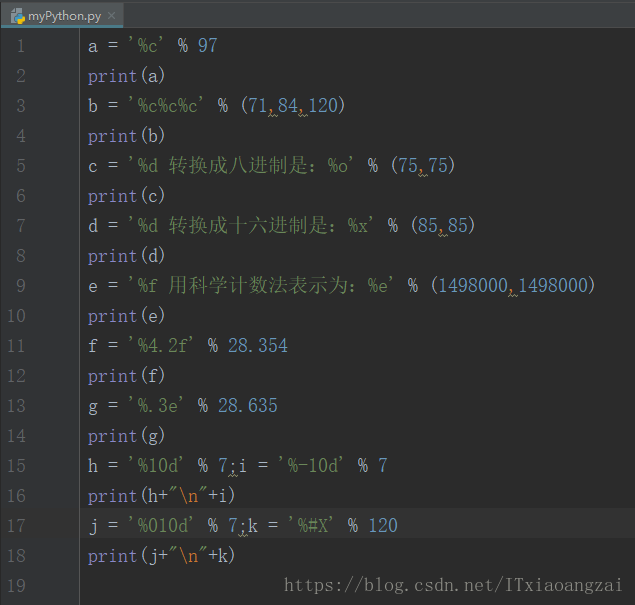Click the print(e) statement
Image resolution: width=635 pixels, height=605 pixels.
coord(126,315)
